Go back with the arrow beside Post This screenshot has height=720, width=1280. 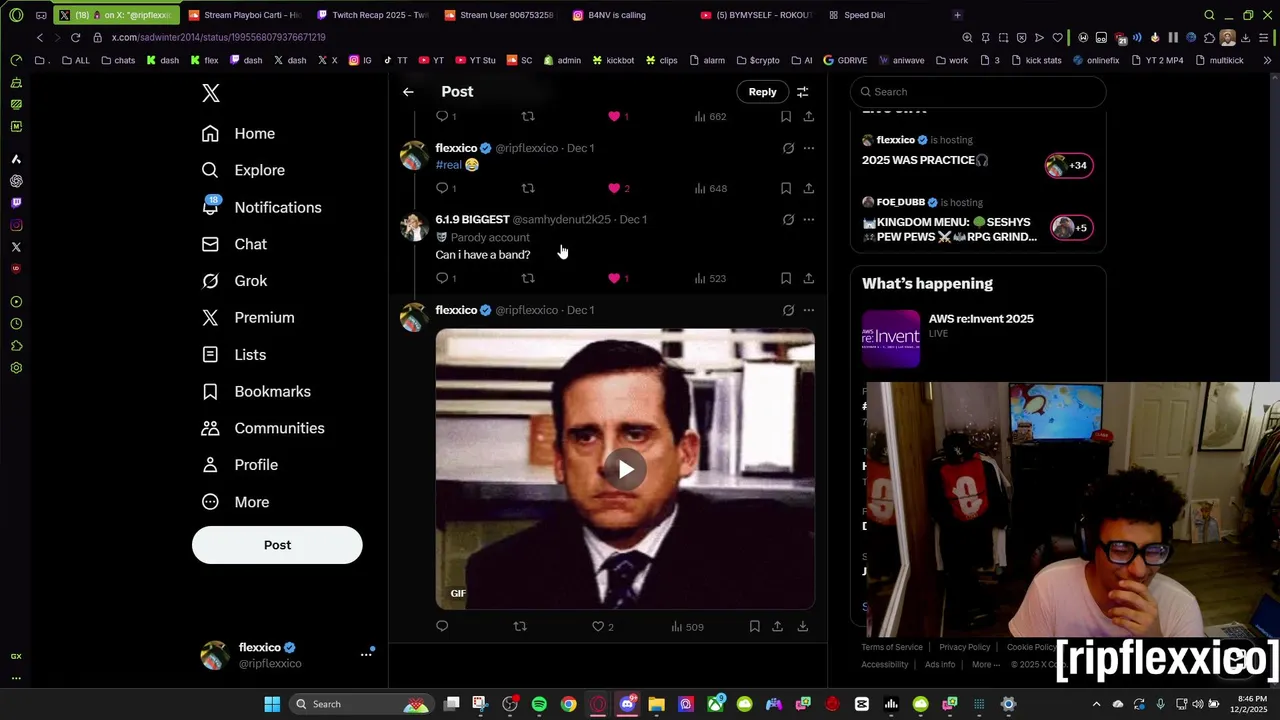tap(408, 92)
